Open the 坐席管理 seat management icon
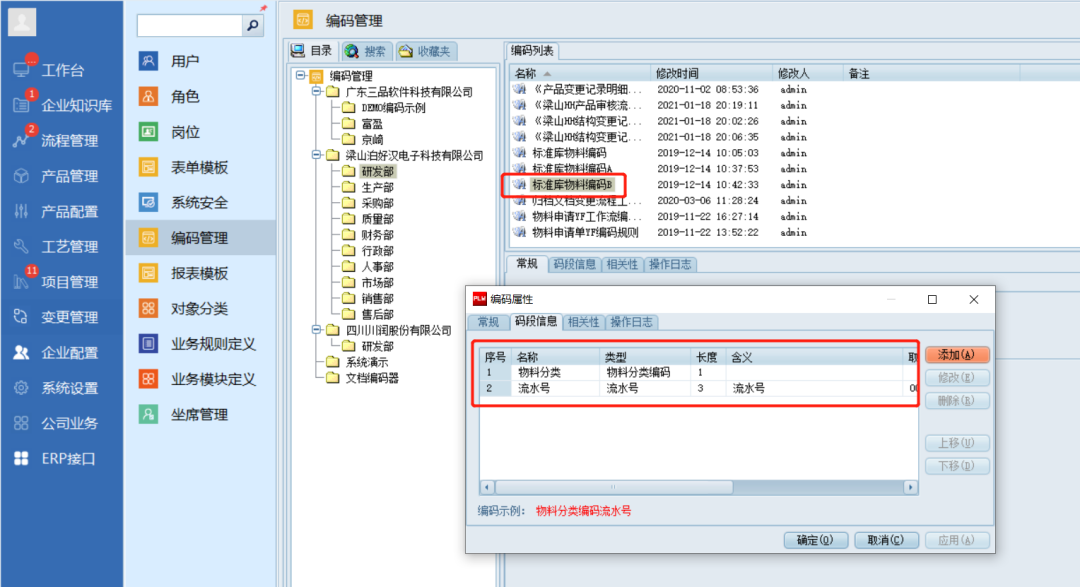1080x587 pixels. pyautogui.click(x=148, y=414)
